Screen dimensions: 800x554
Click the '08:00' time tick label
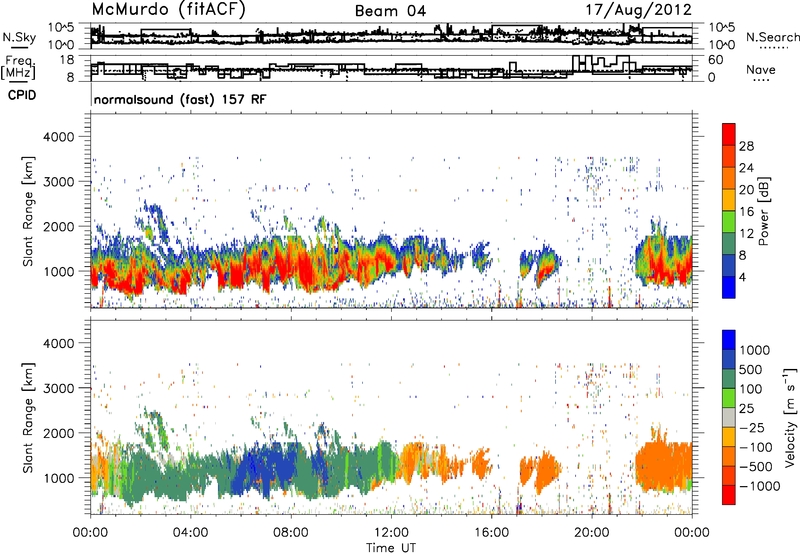point(290,533)
